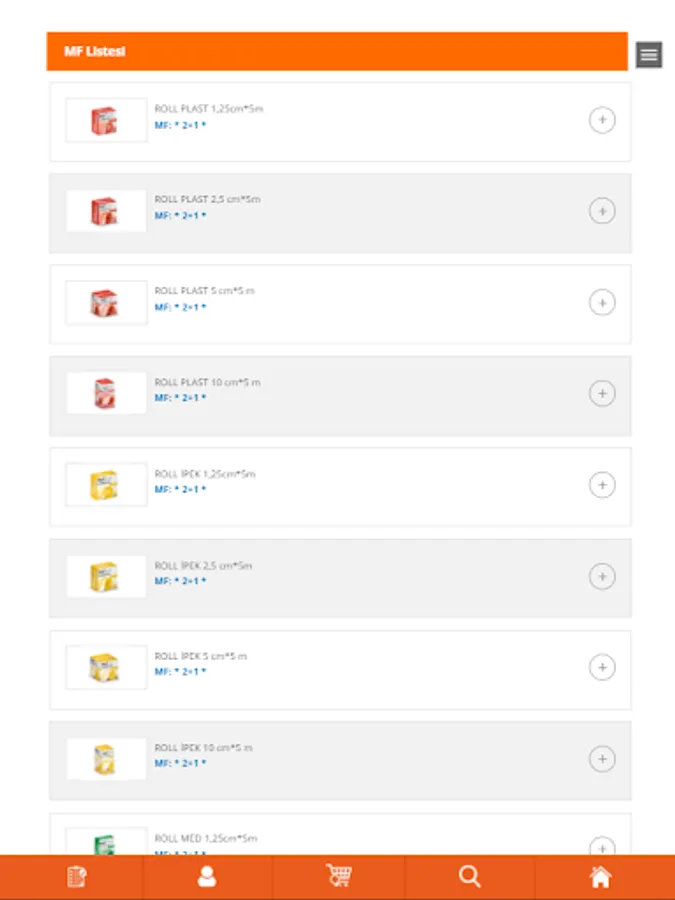This screenshot has height=900, width=675.
Task: Add ROLL İPEK 2,5 cm*5m via plus
Action: [x=601, y=577]
